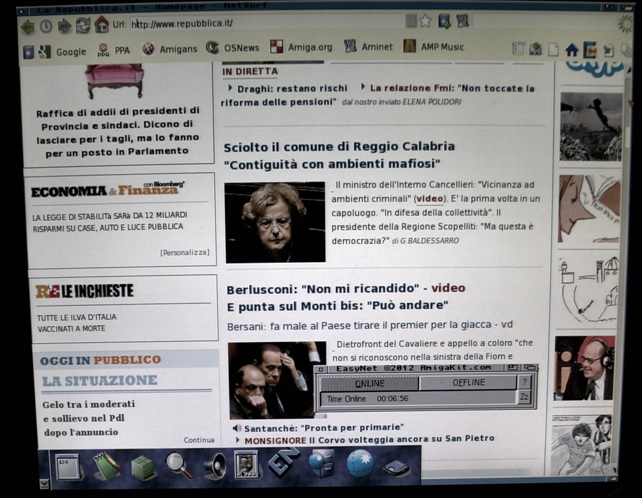Open the Google bookmark
The height and width of the screenshot is (498, 642).
point(61,51)
